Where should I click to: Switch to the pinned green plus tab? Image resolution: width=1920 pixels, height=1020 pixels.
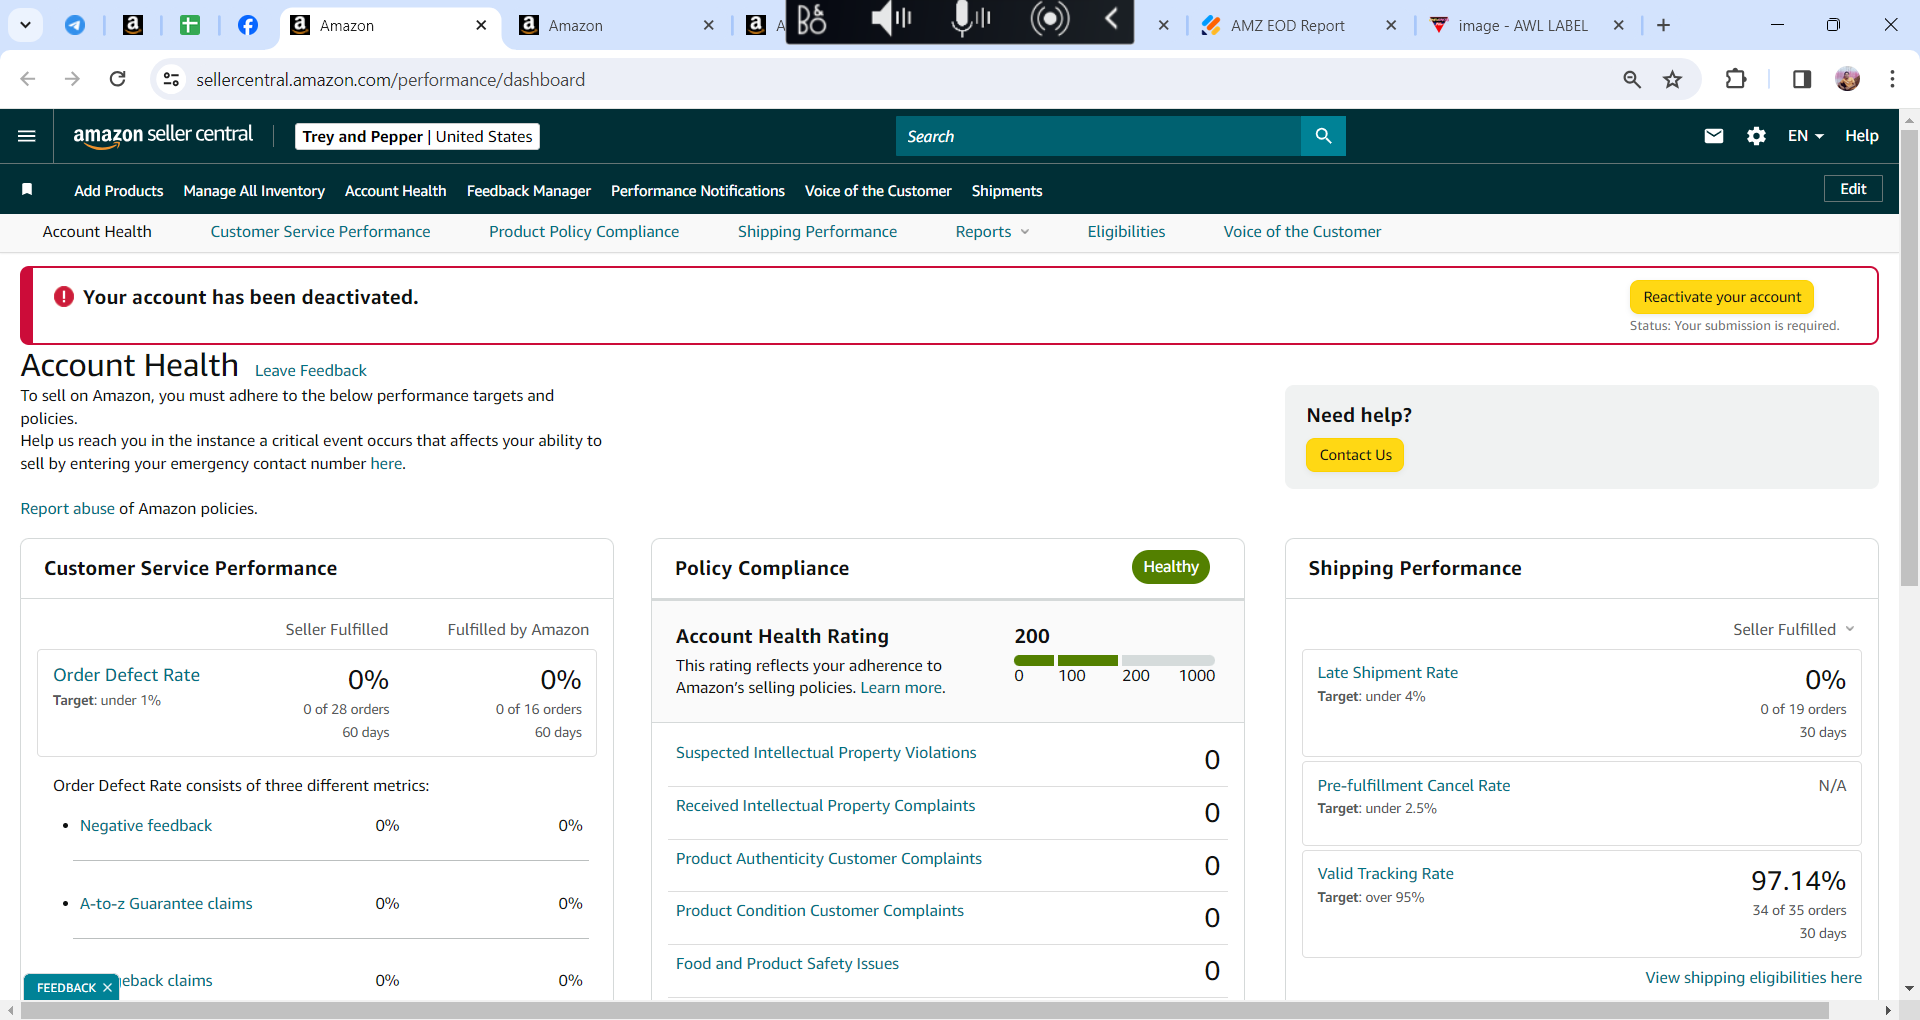190,25
